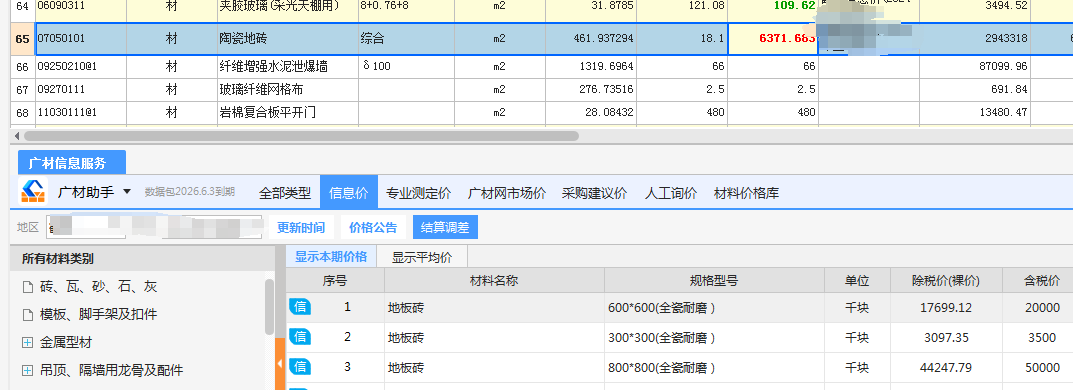Viewport: 1073px width, 390px height.
Task: Switch to 显示平均价 view
Action: (x=422, y=257)
